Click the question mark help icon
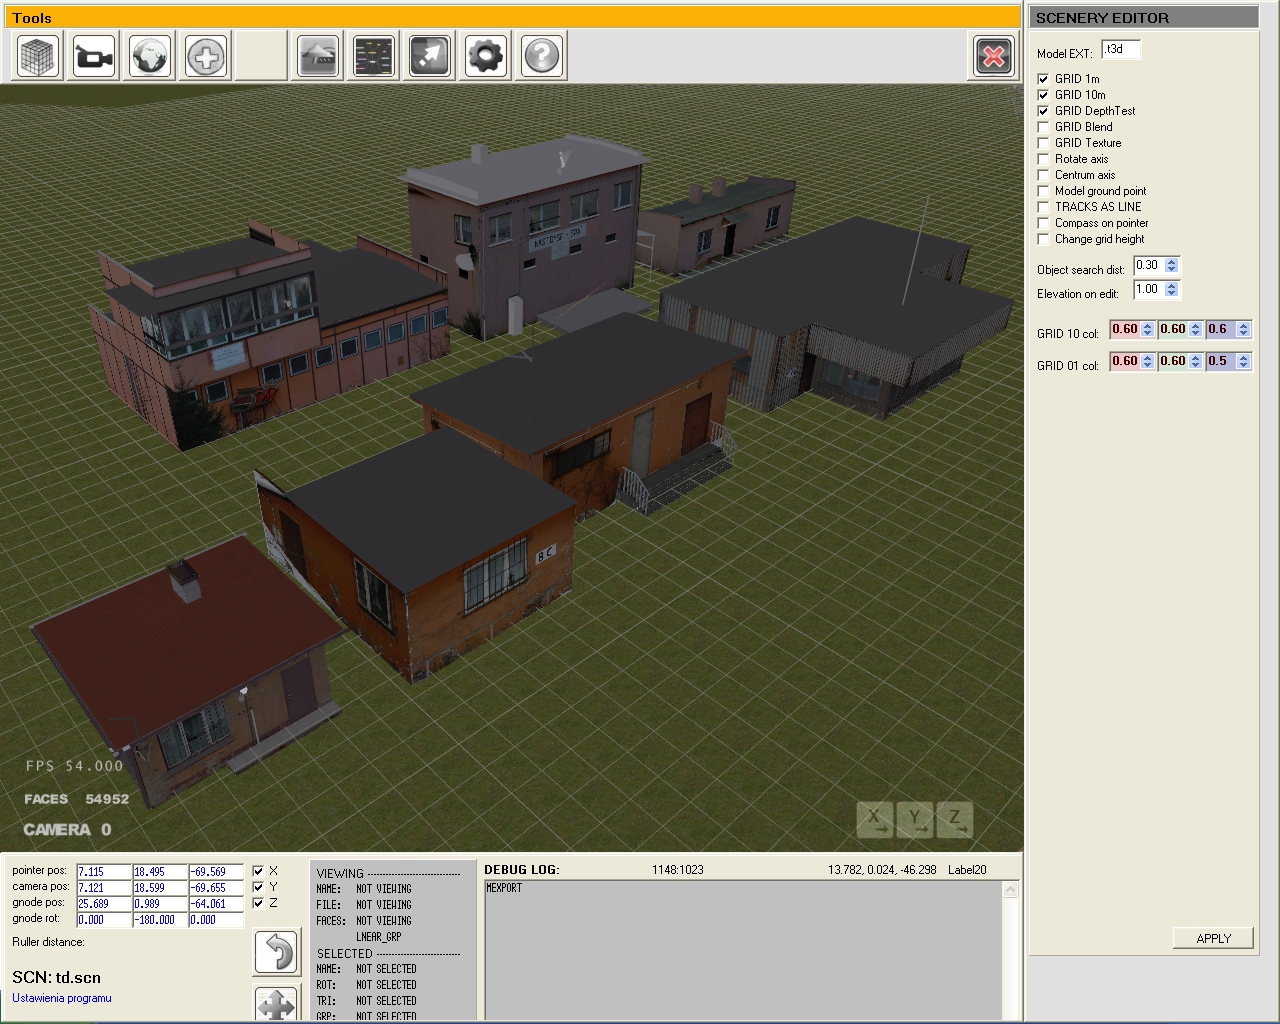 click(541, 56)
